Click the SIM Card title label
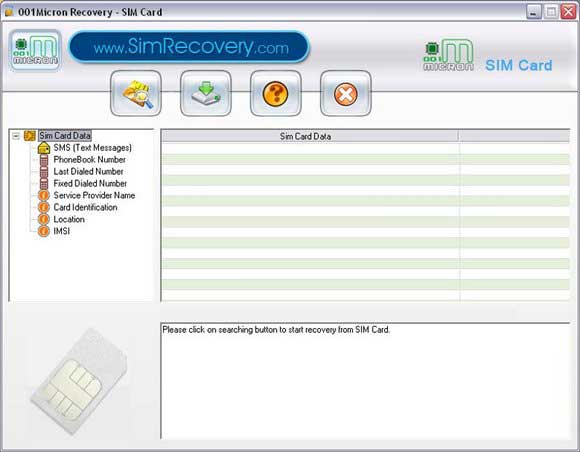This screenshot has width=580, height=452. click(519, 65)
